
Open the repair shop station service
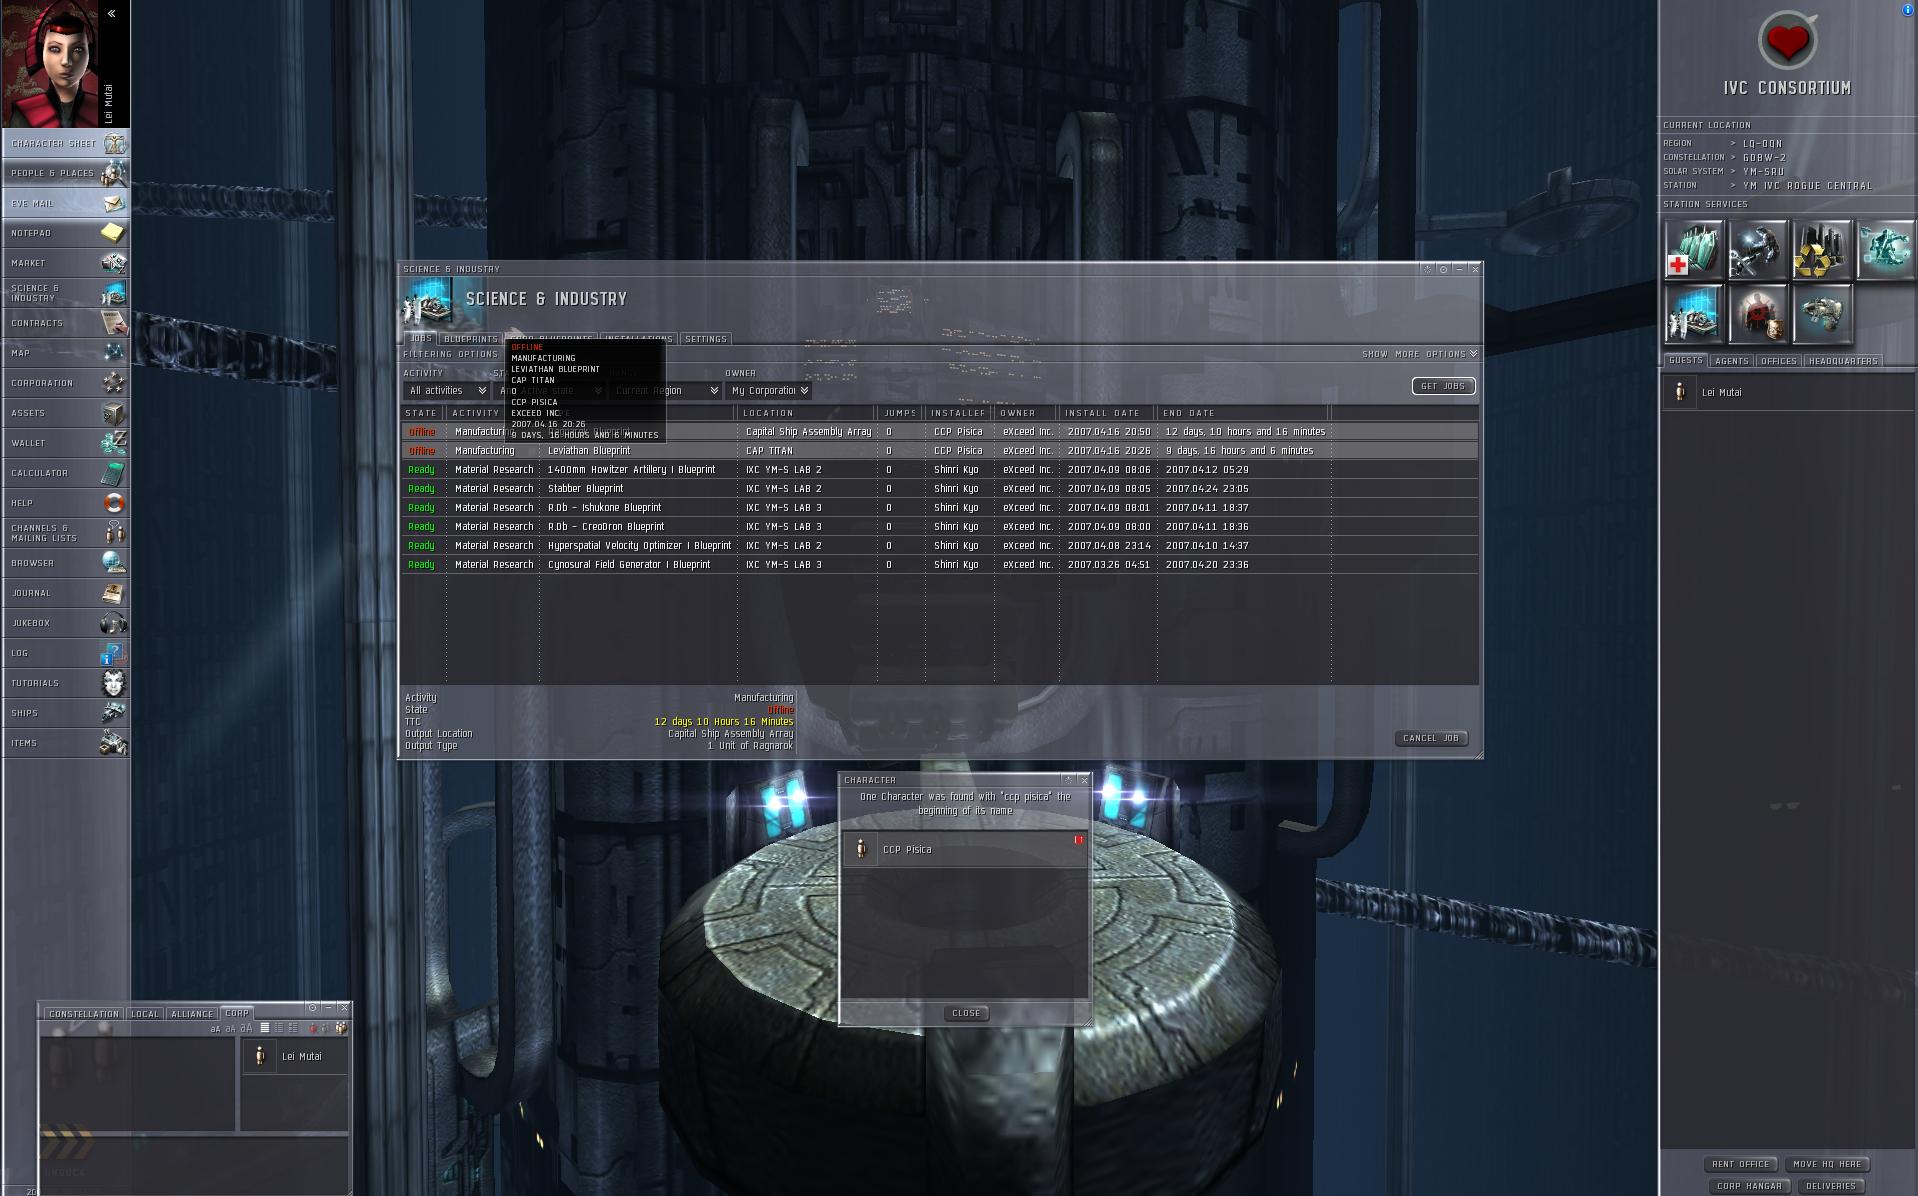click(1757, 249)
